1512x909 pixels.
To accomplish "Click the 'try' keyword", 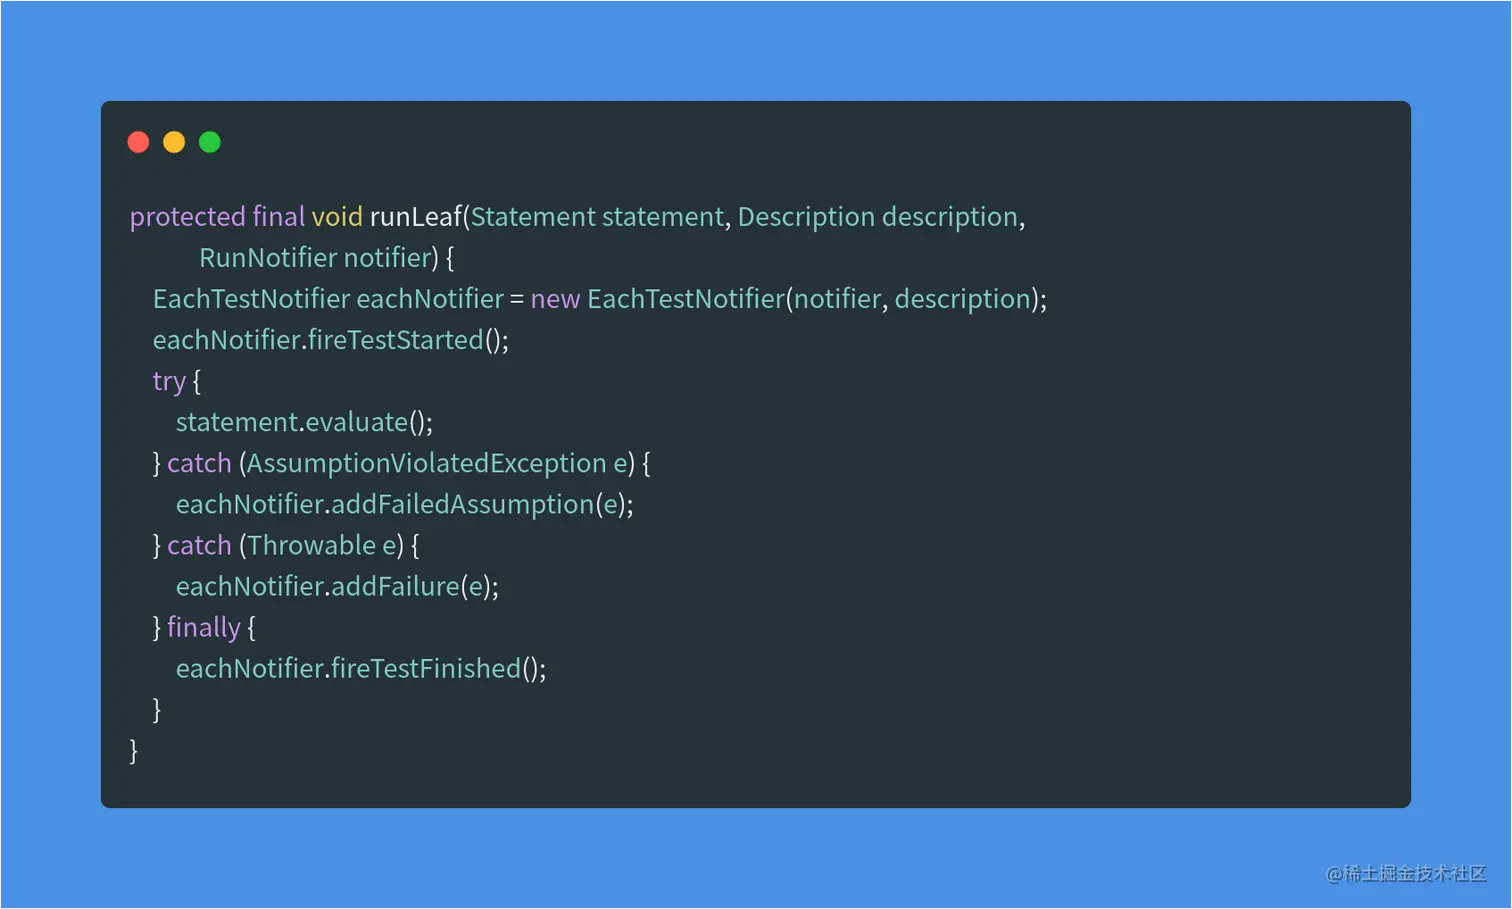I will coord(169,381).
